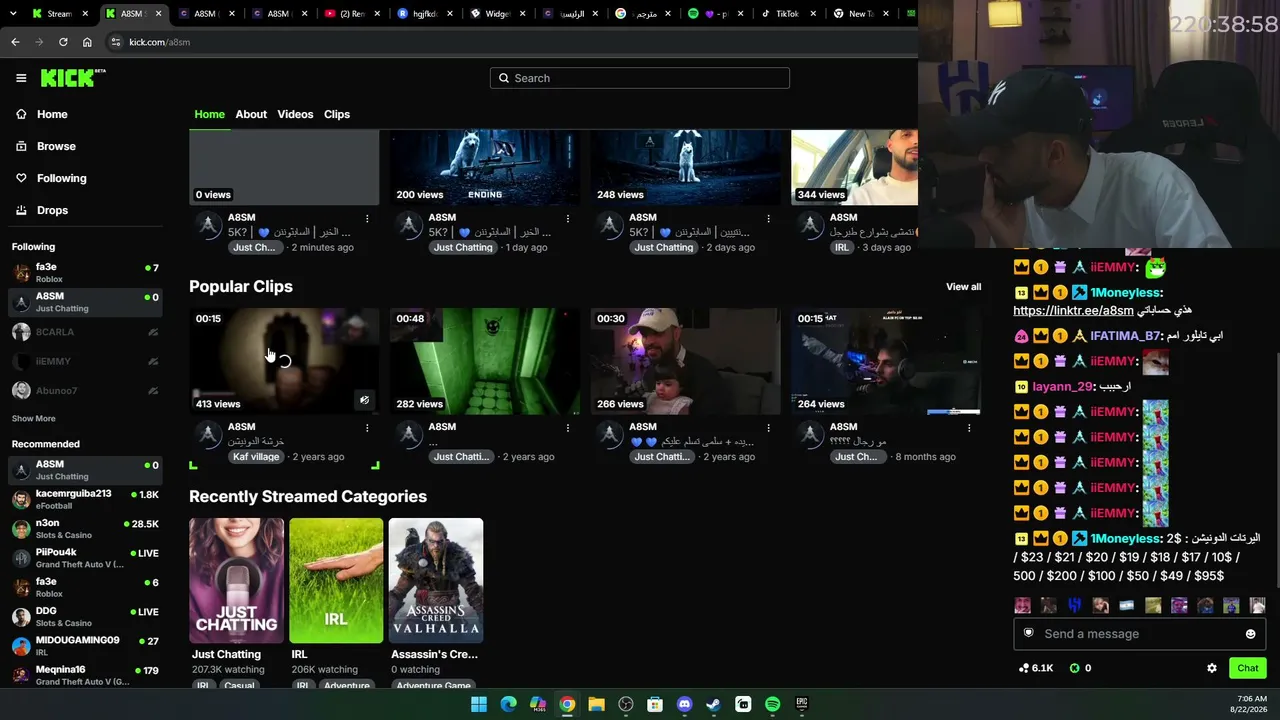The width and height of the screenshot is (1280, 720).
Task: Select the channel Home tab
Action: click(x=209, y=114)
